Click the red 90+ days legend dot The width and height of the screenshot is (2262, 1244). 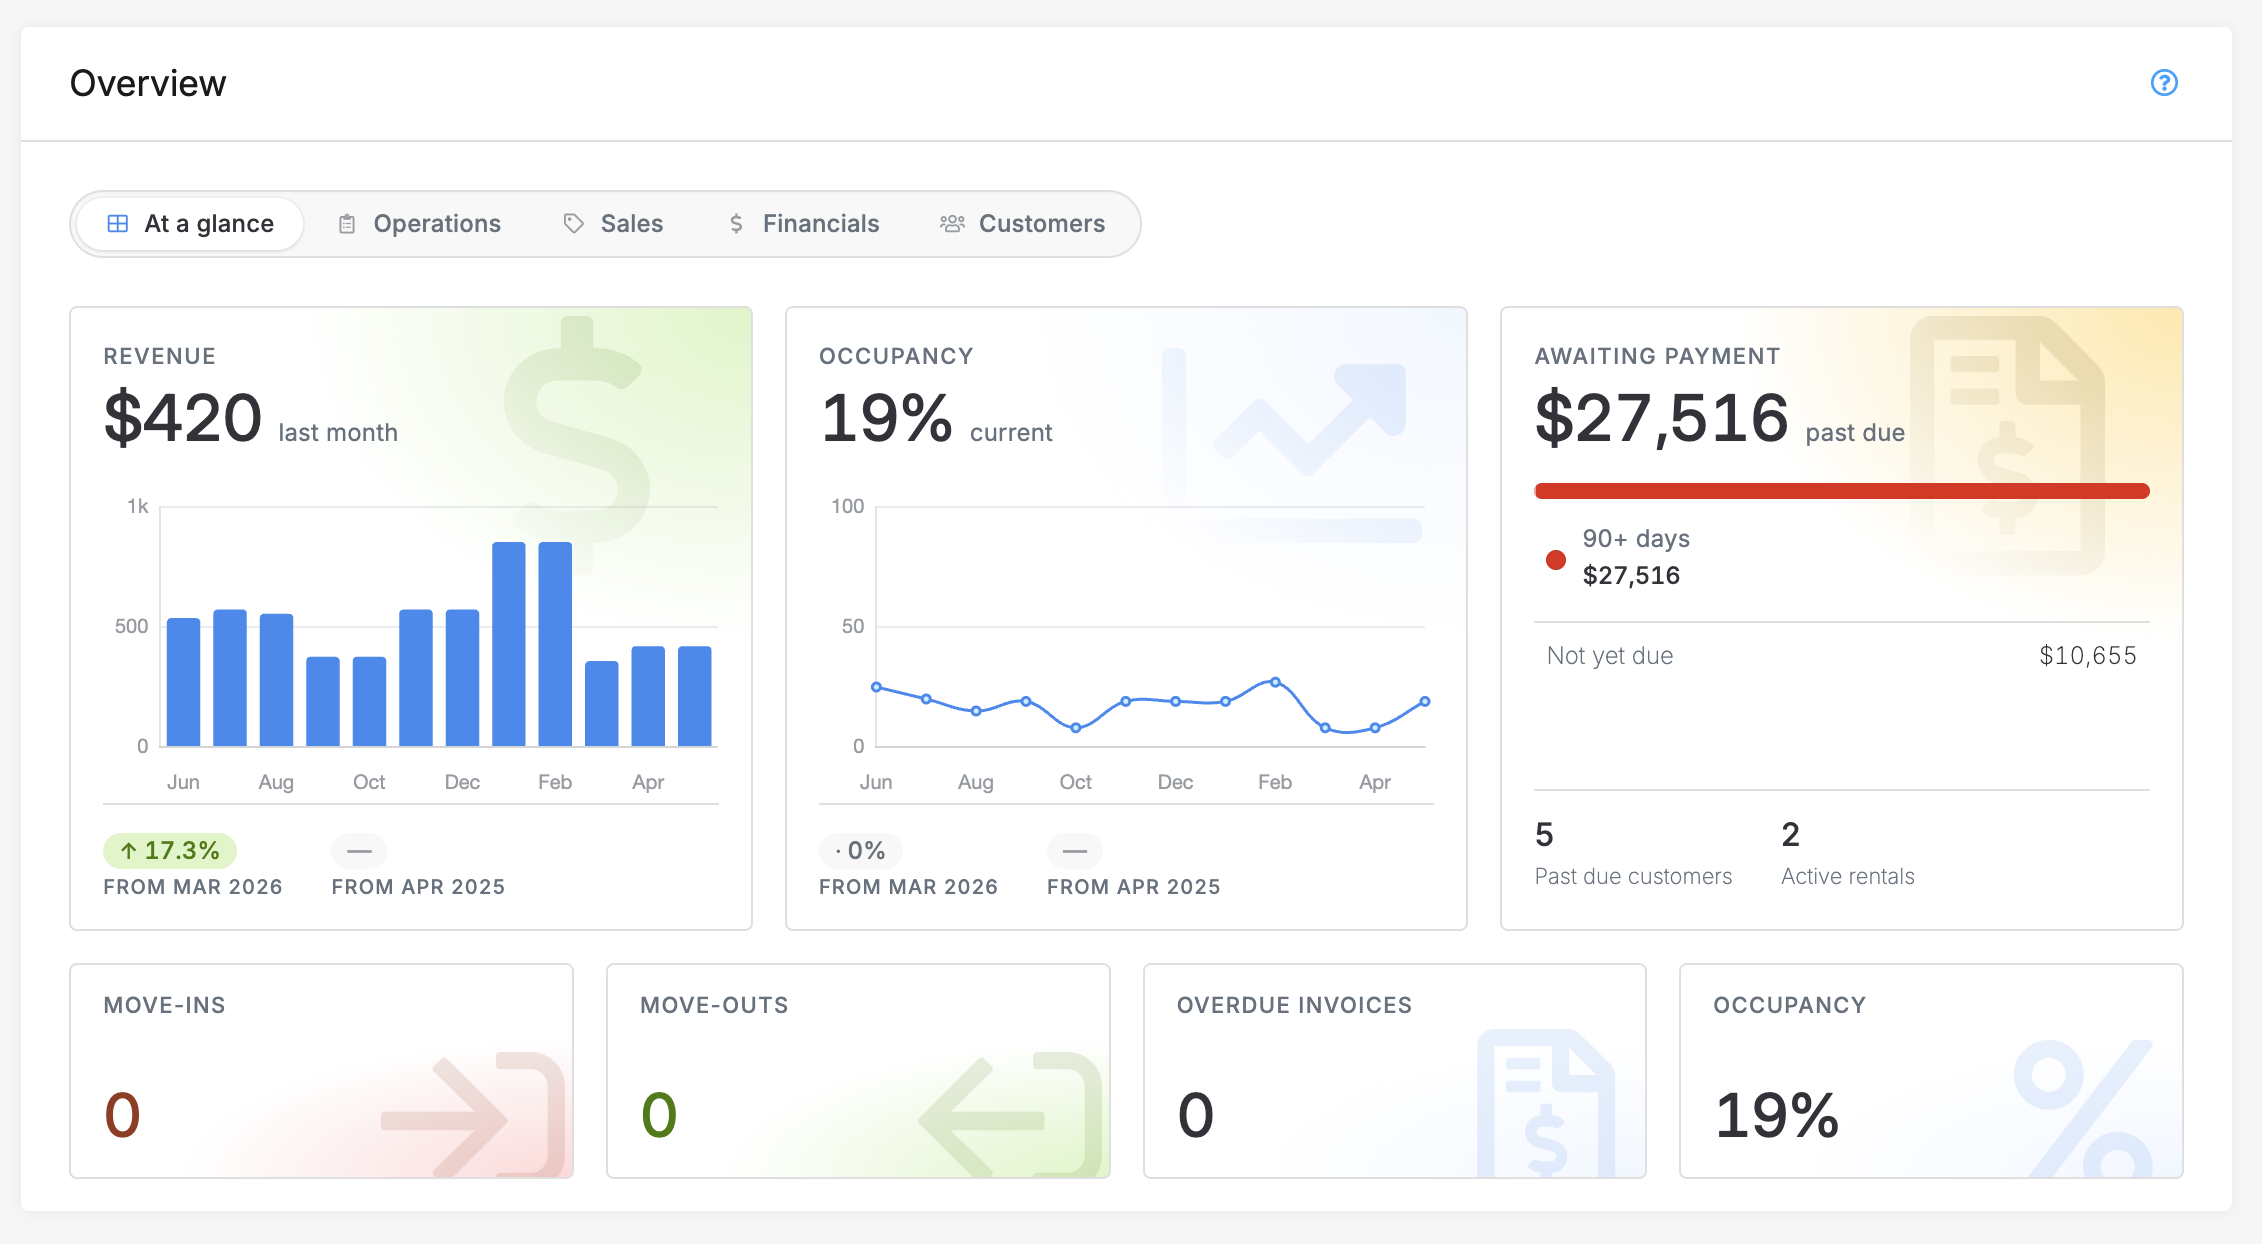click(1556, 559)
